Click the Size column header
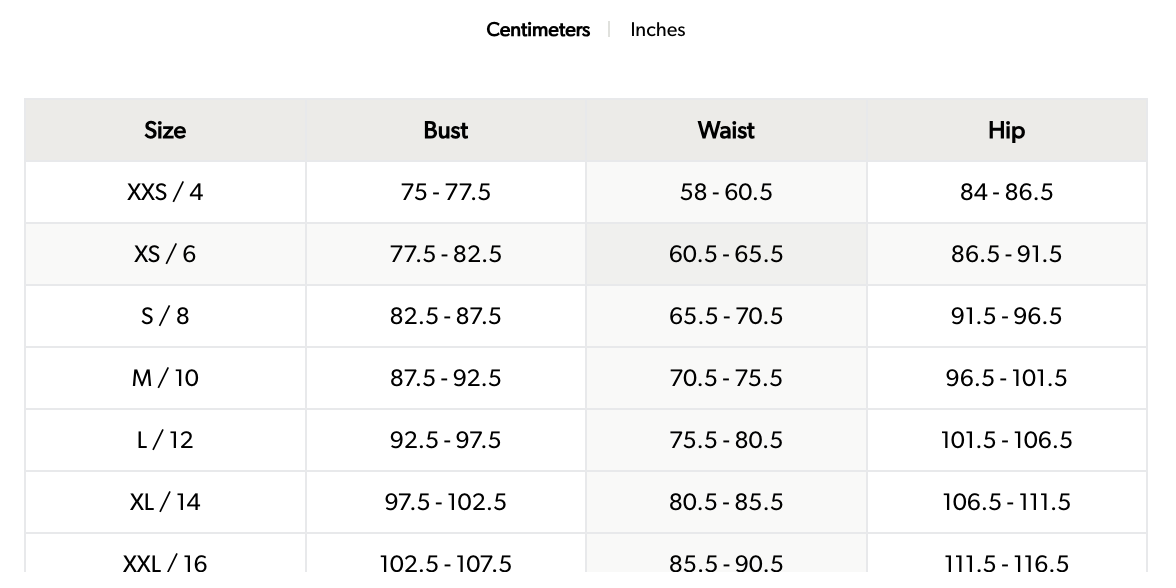This screenshot has height=588, width=1176. [x=165, y=130]
